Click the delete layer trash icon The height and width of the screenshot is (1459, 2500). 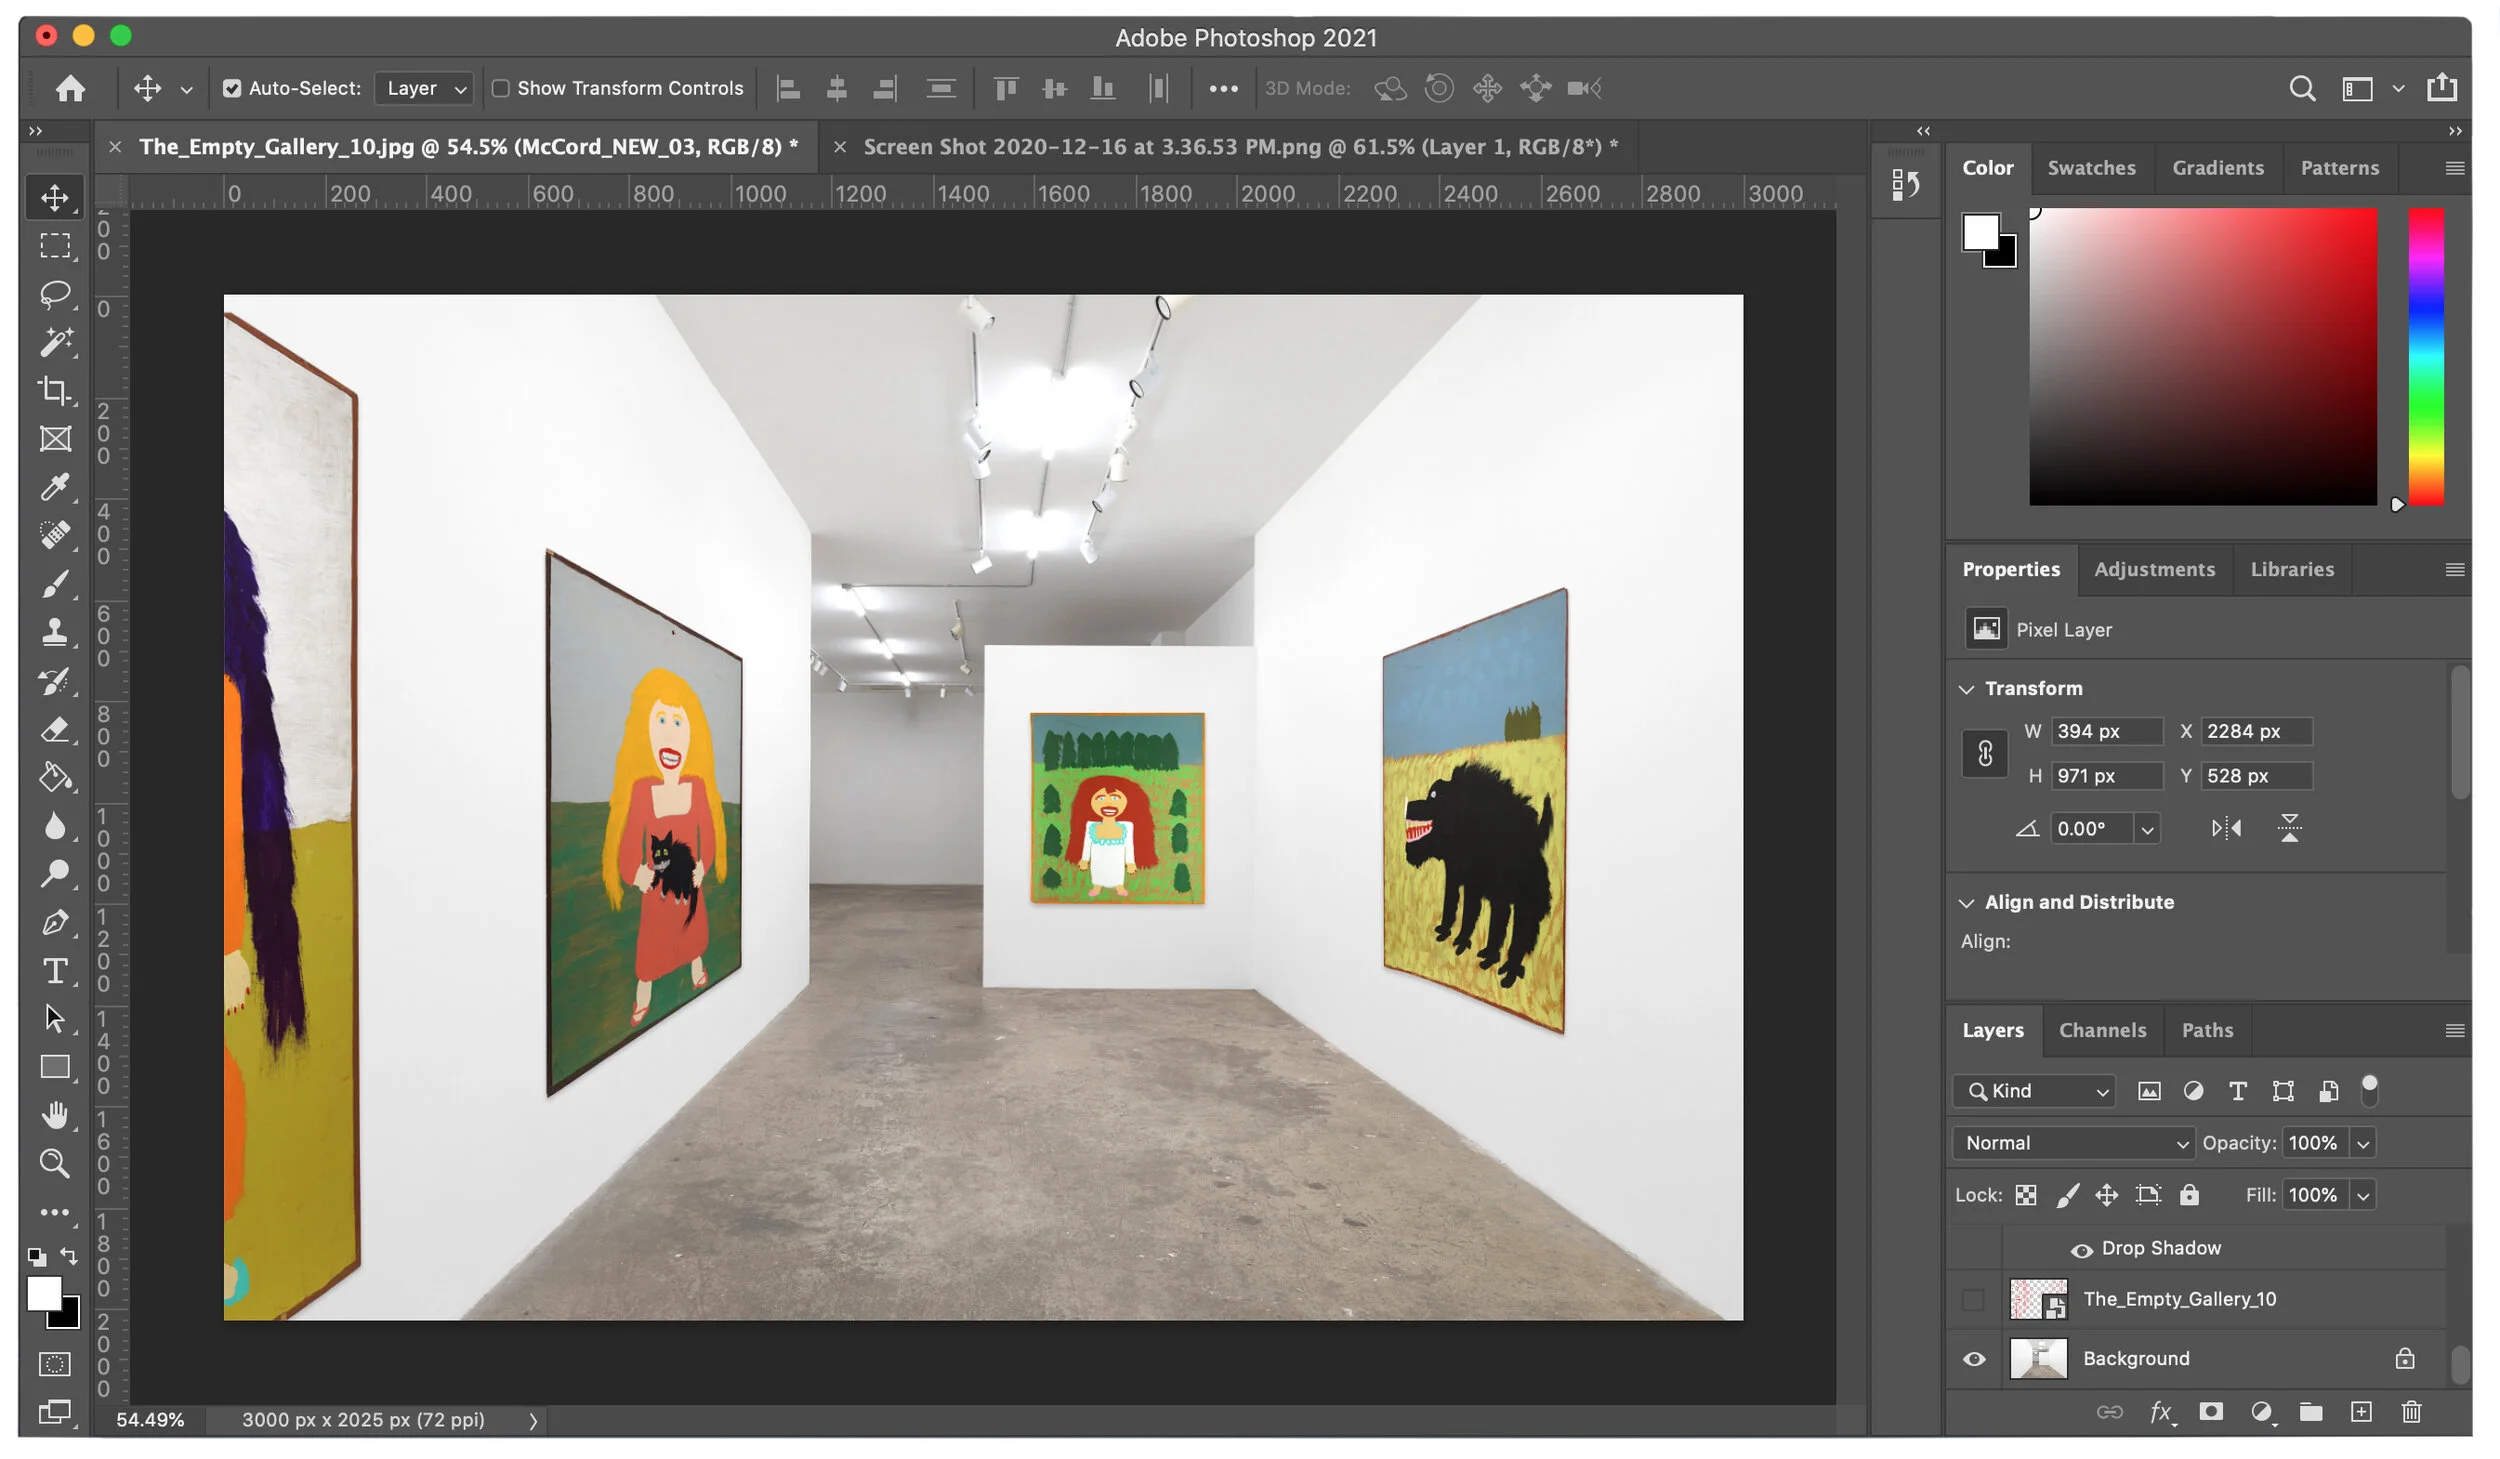click(x=2411, y=1411)
